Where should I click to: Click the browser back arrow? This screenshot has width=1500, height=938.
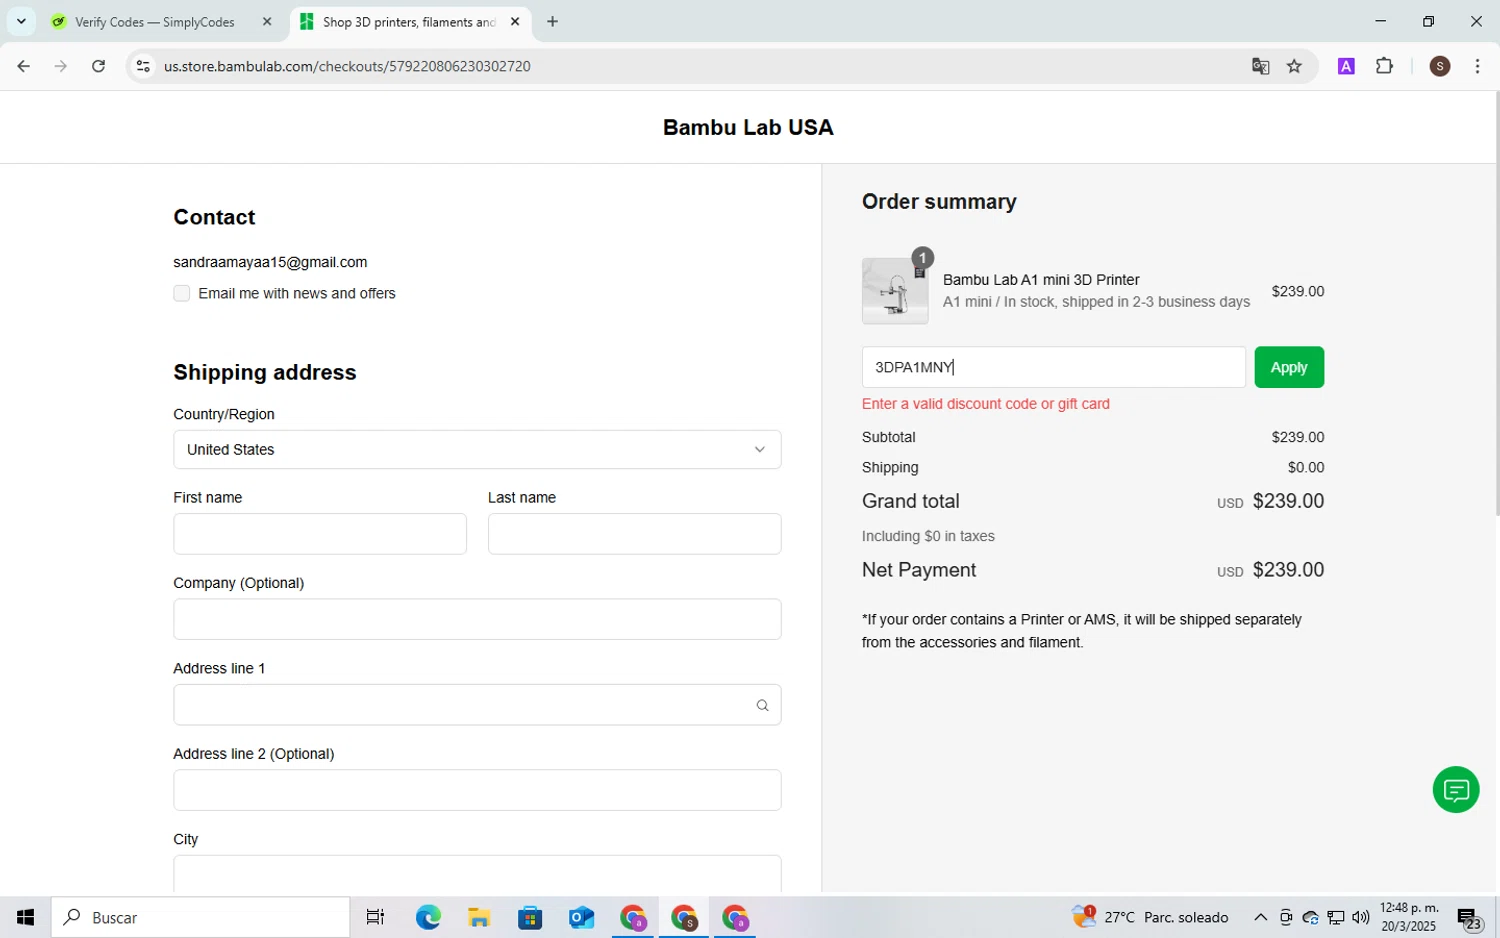pyautogui.click(x=23, y=66)
